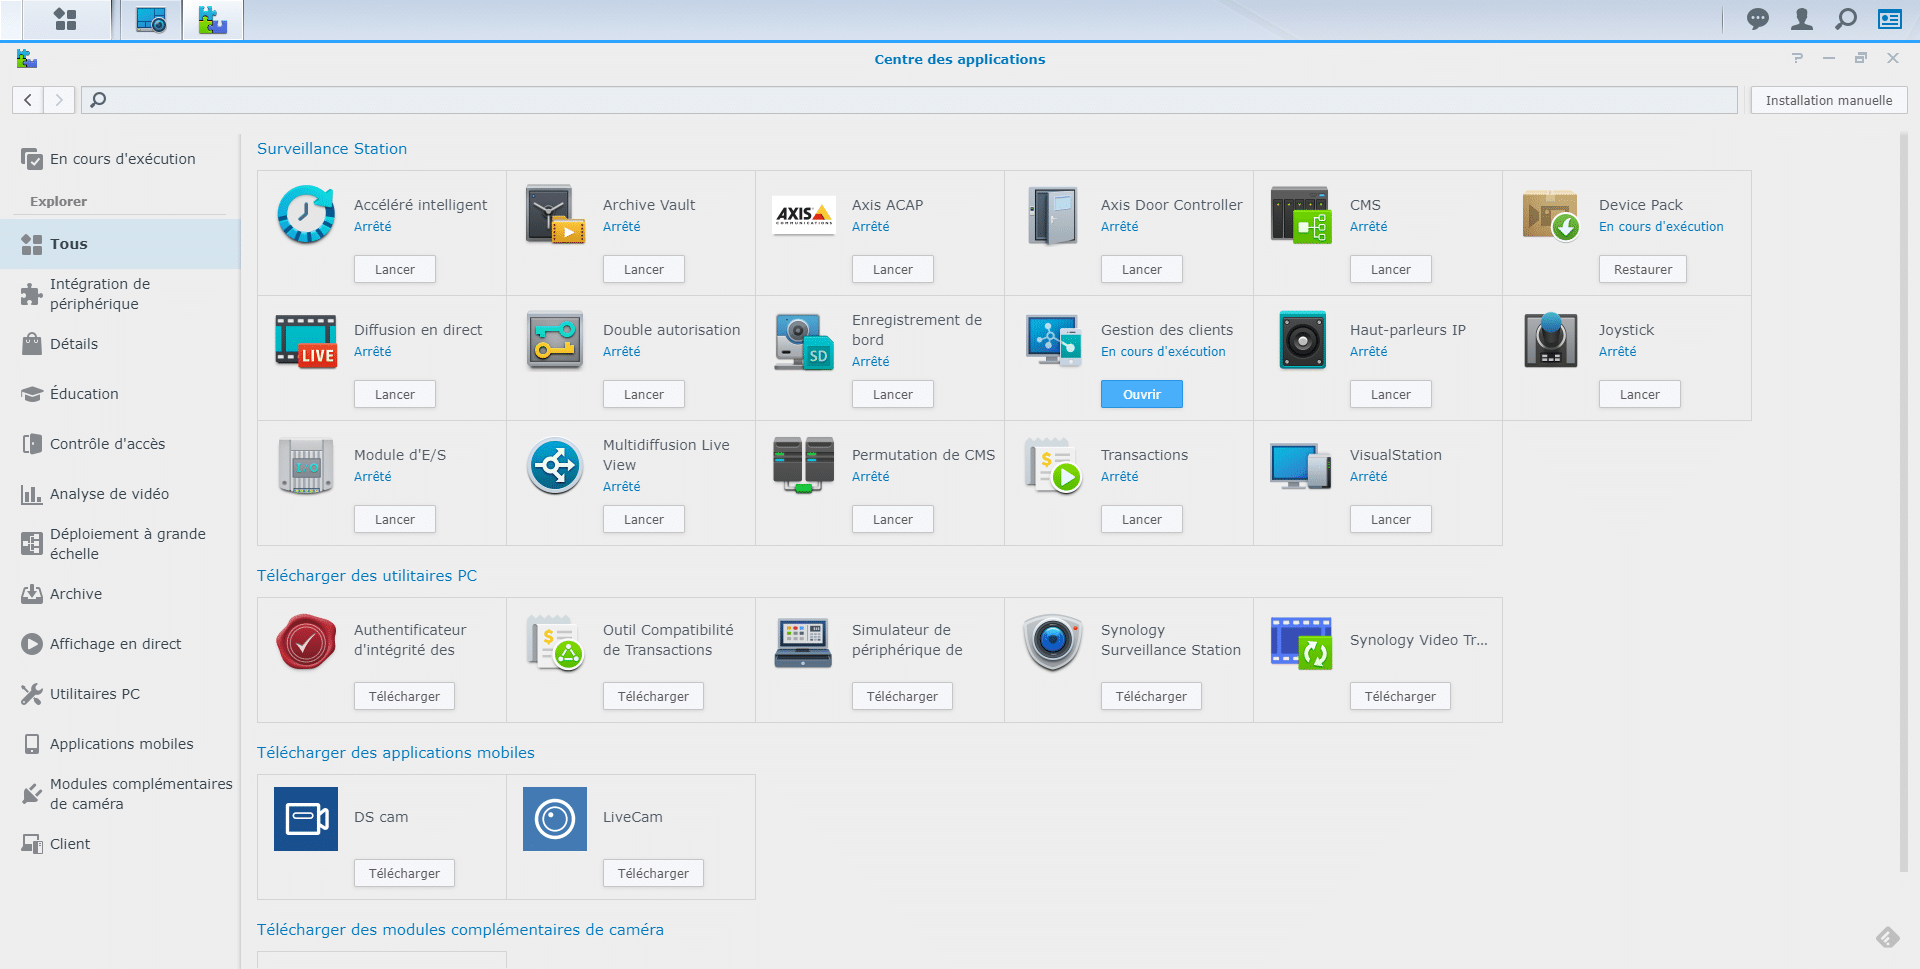Screen dimensions: 1920x969
Task: Download the LiveCam mobile app
Action: coord(653,873)
